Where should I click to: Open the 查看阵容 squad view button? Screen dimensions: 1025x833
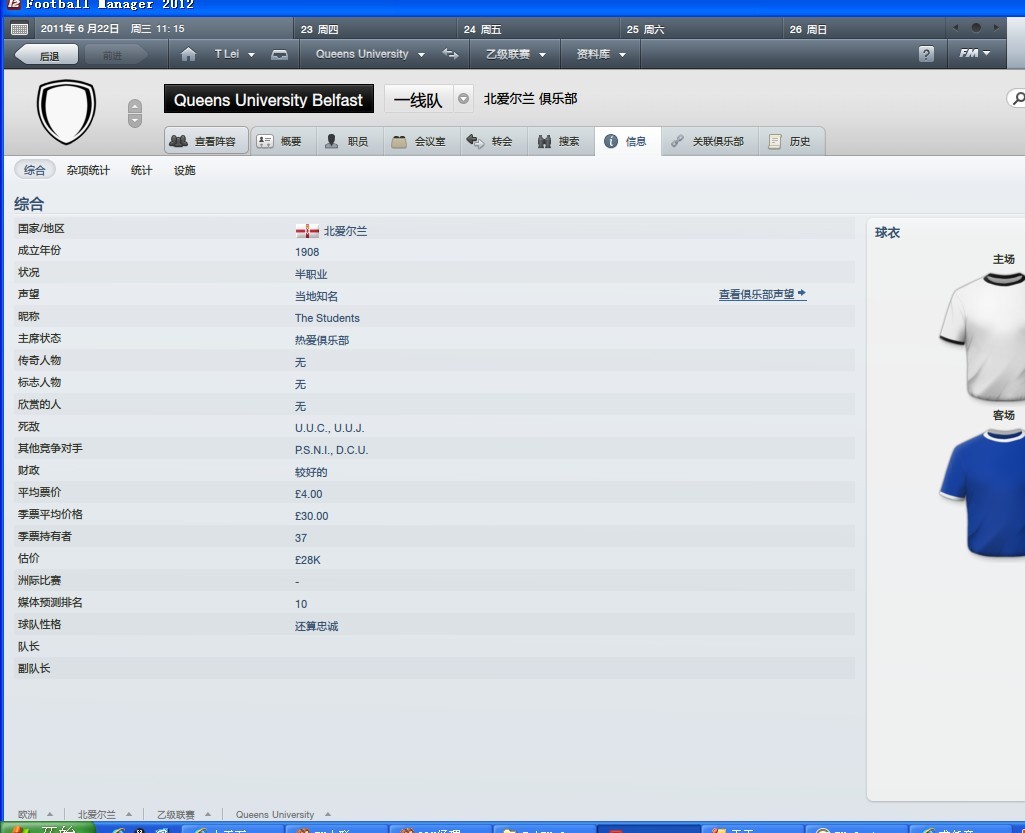coord(206,141)
